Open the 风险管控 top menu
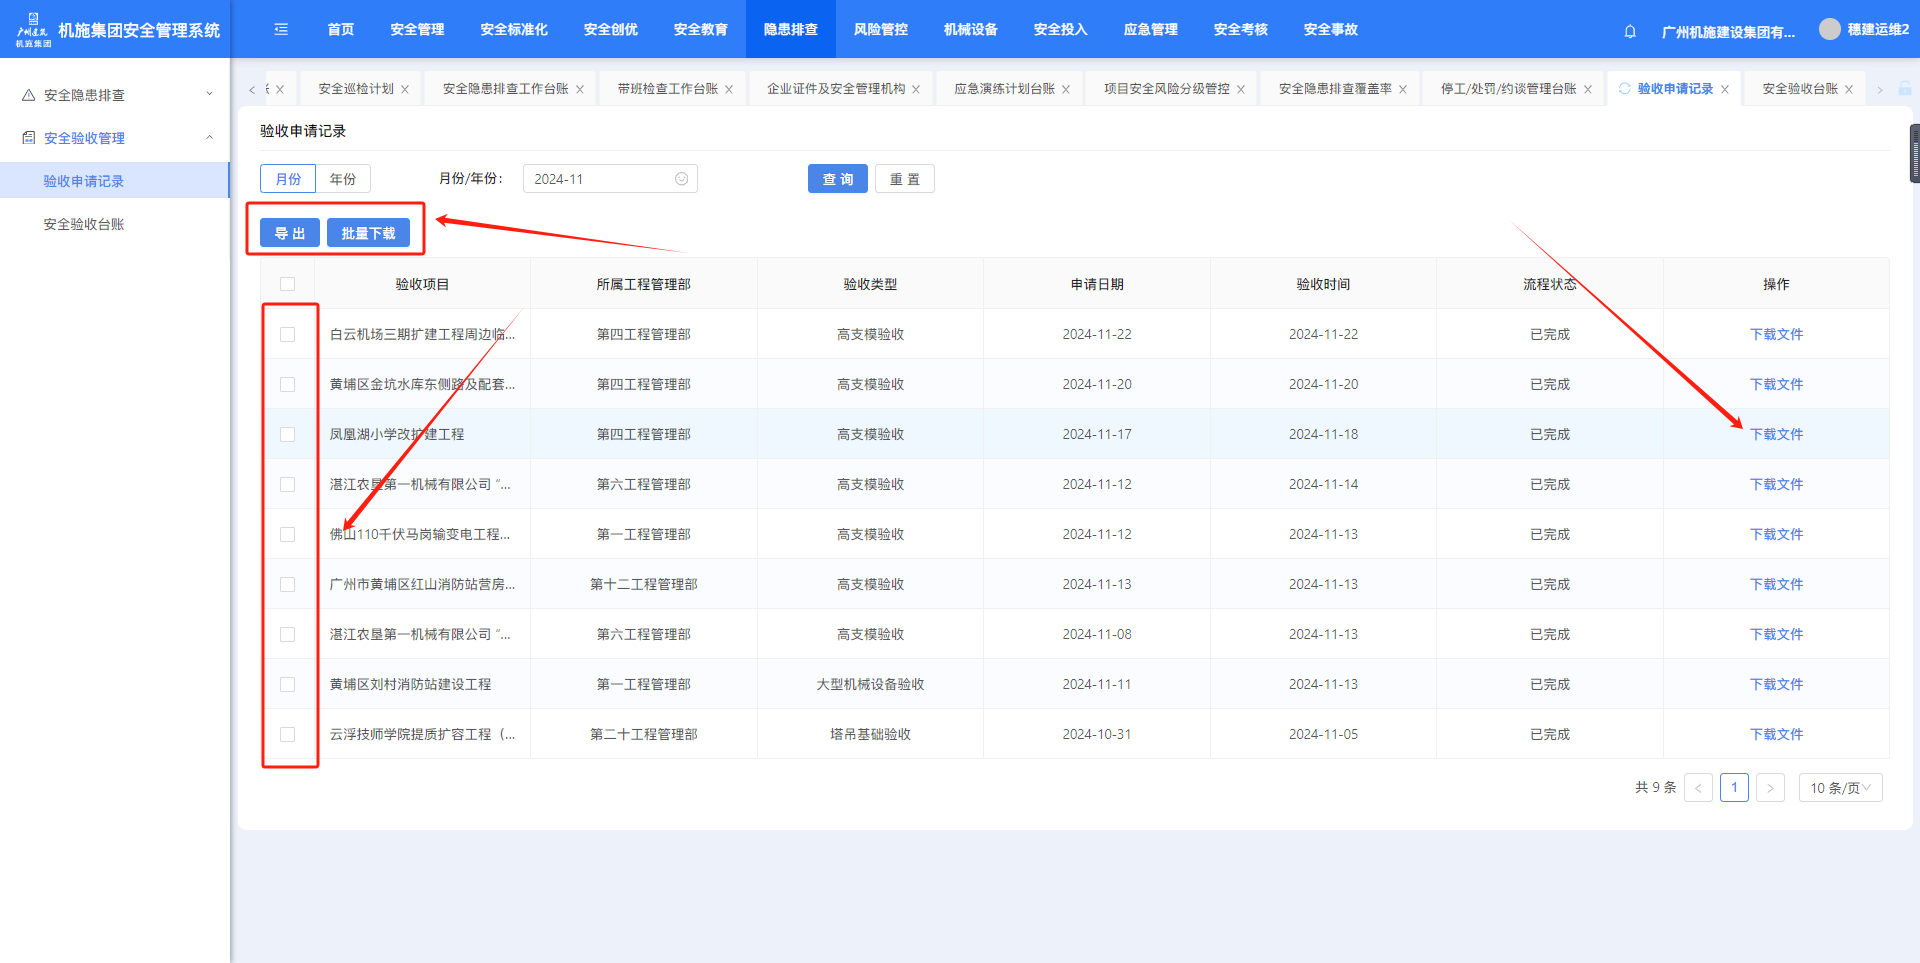 (x=880, y=29)
